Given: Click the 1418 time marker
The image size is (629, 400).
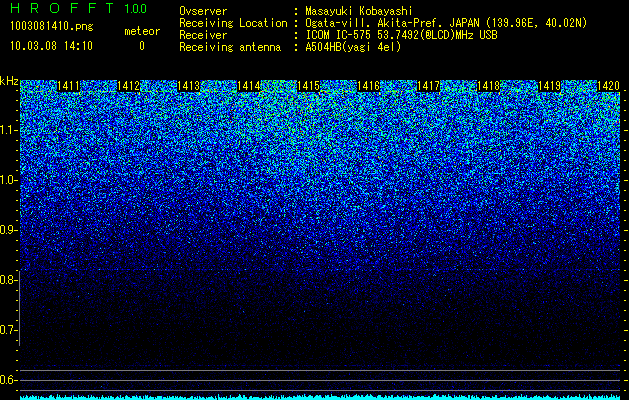Looking at the screenshot, I should [x=489, y=86].
